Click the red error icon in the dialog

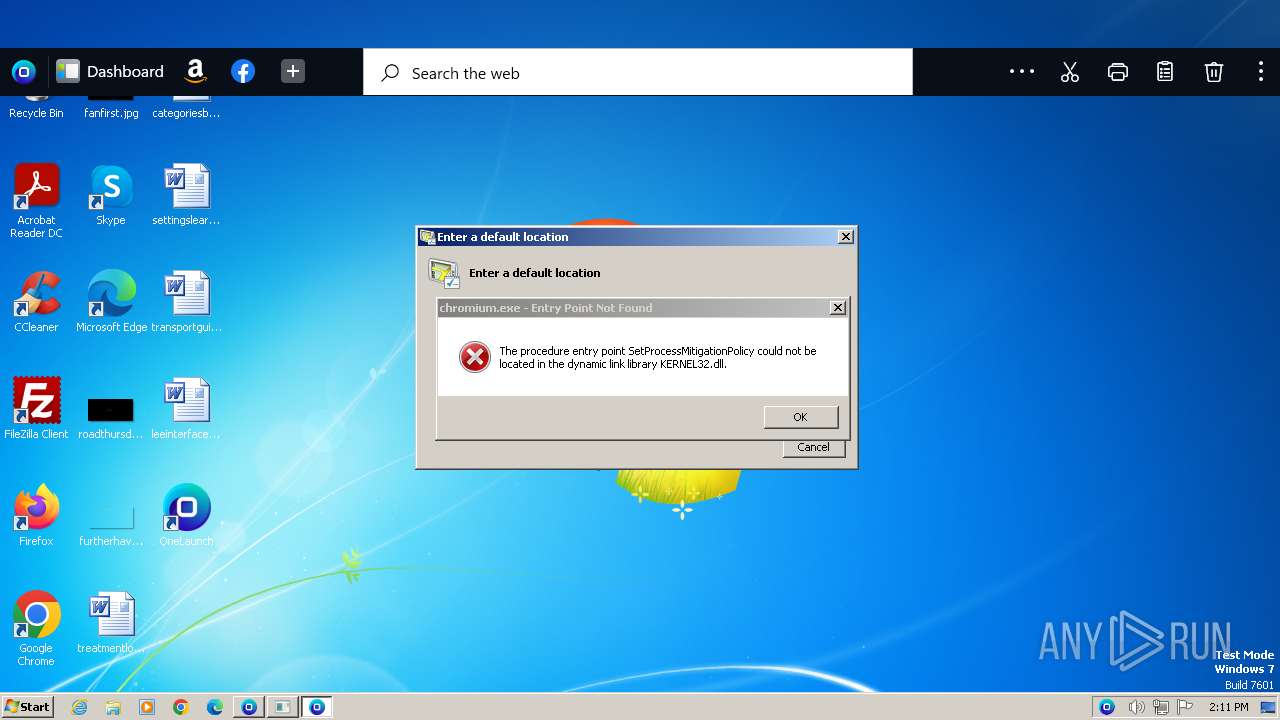[x=475, y=357]
